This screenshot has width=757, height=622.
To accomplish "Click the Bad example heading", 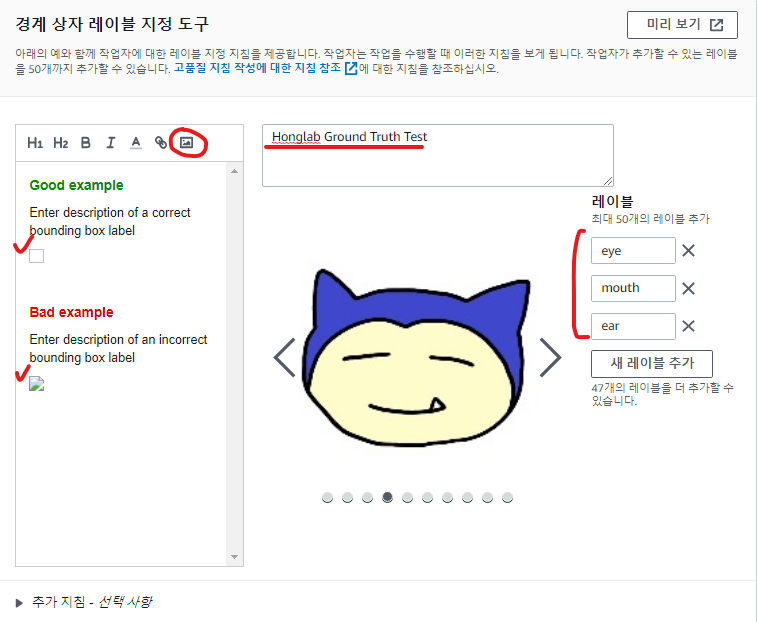I will [x=71, y=312].
